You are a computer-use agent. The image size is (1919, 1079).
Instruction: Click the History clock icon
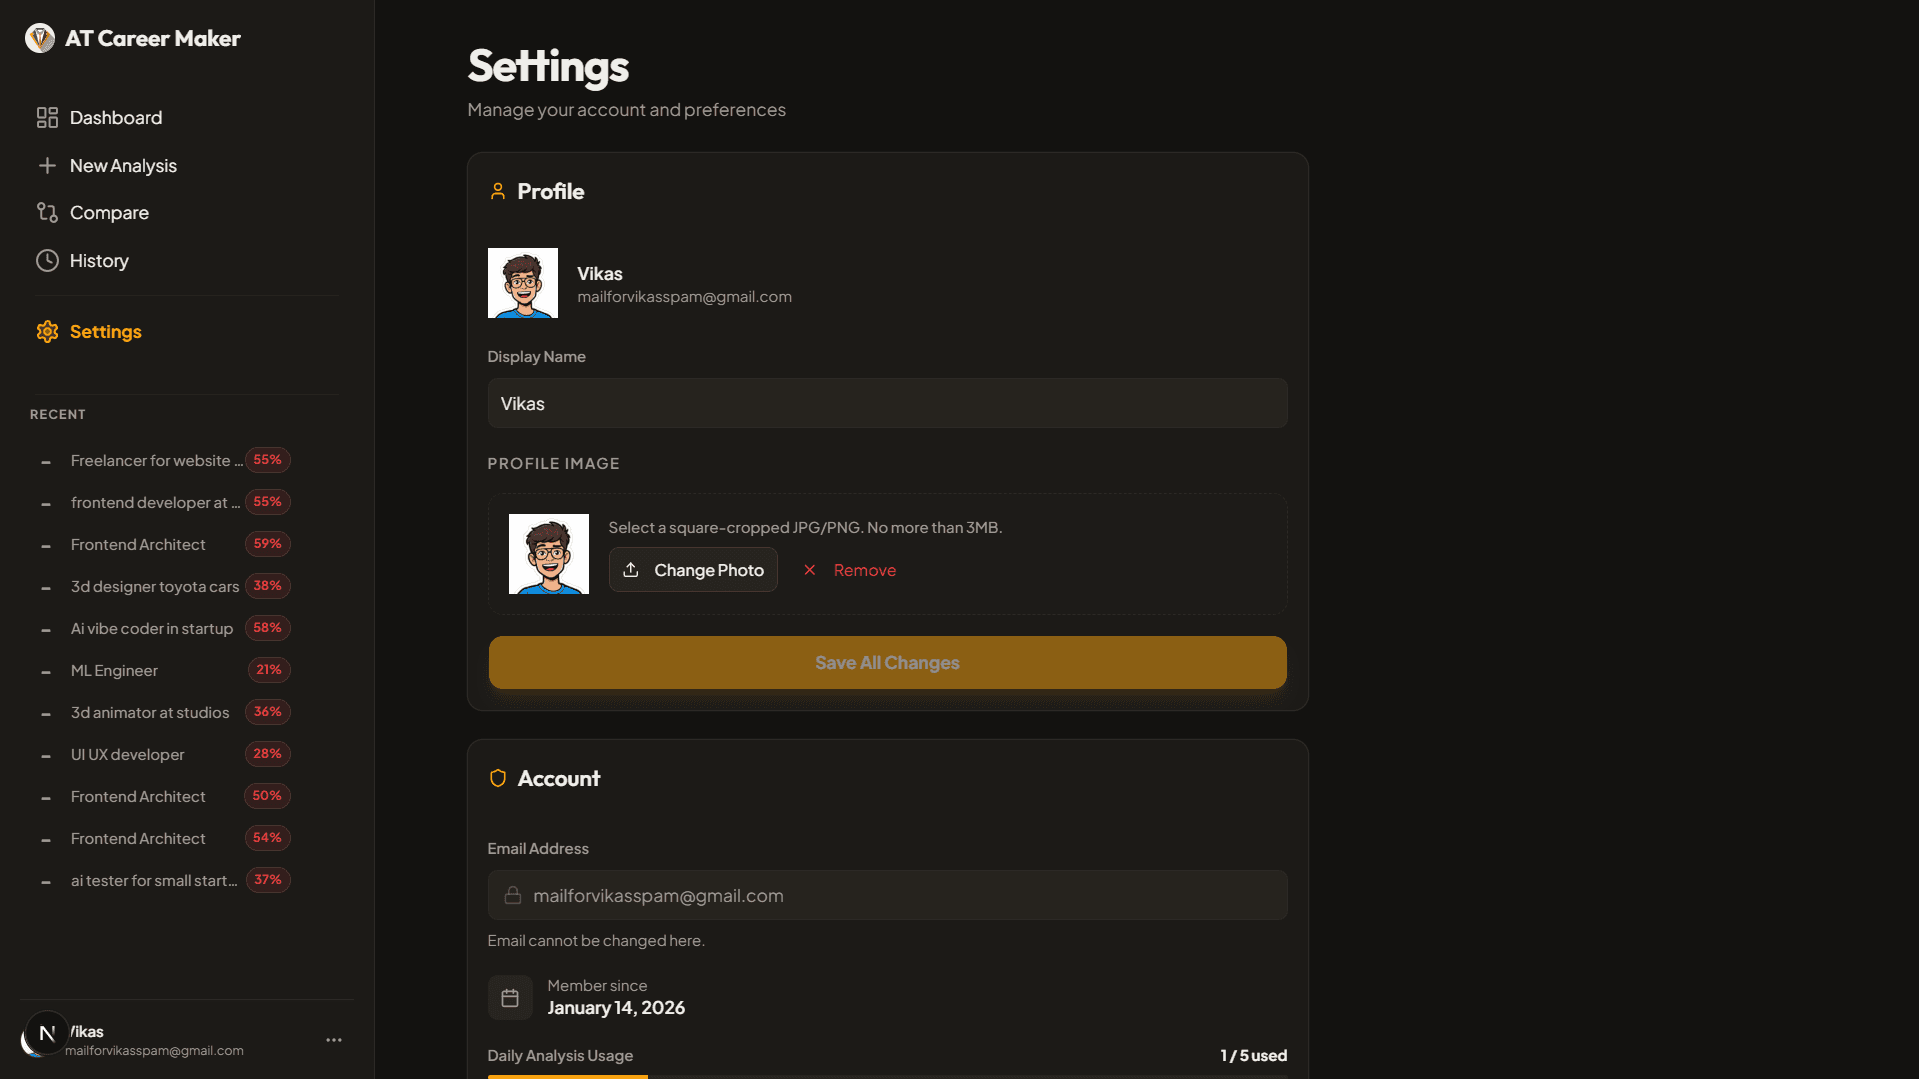(x=46, y=260)
